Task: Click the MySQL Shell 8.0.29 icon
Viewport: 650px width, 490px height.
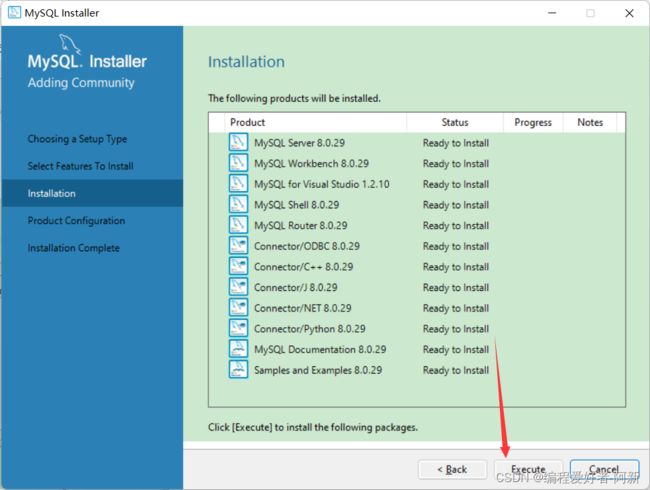Action: pyautogui.click(x=238, y=204)
